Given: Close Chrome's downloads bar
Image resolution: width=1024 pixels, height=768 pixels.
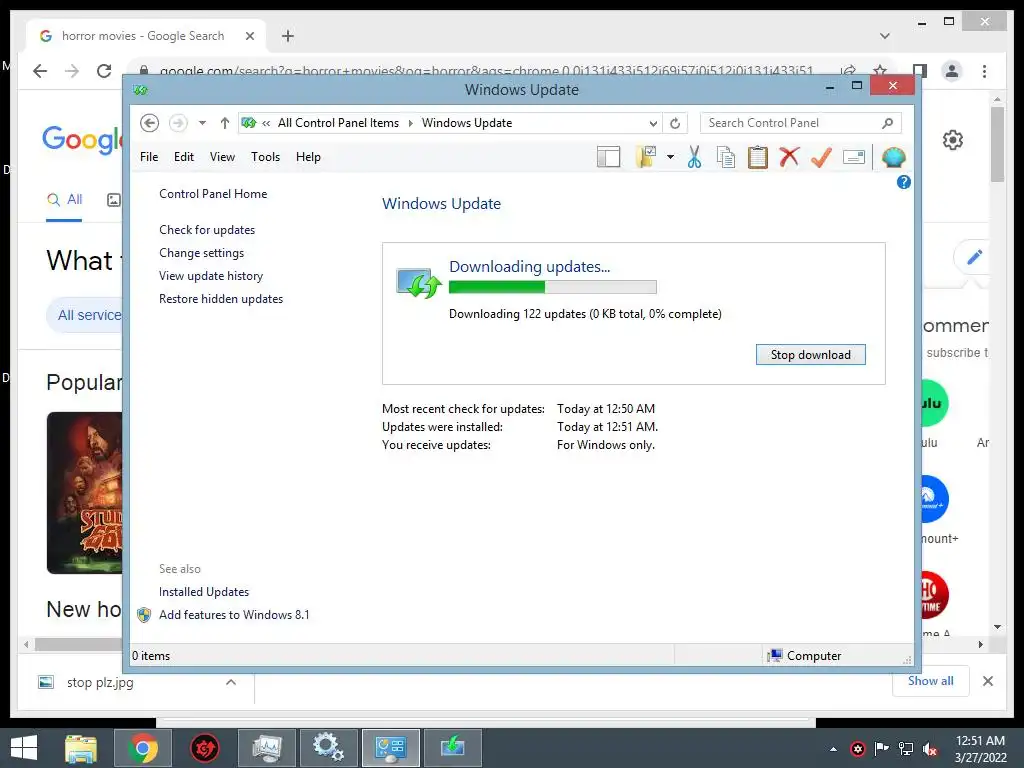Looking at the screenshot, I should 988,681.
